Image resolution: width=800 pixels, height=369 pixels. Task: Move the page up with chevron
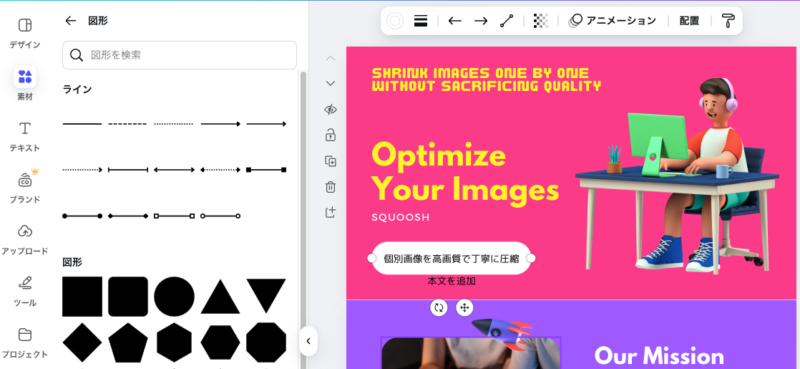[331, 58]
